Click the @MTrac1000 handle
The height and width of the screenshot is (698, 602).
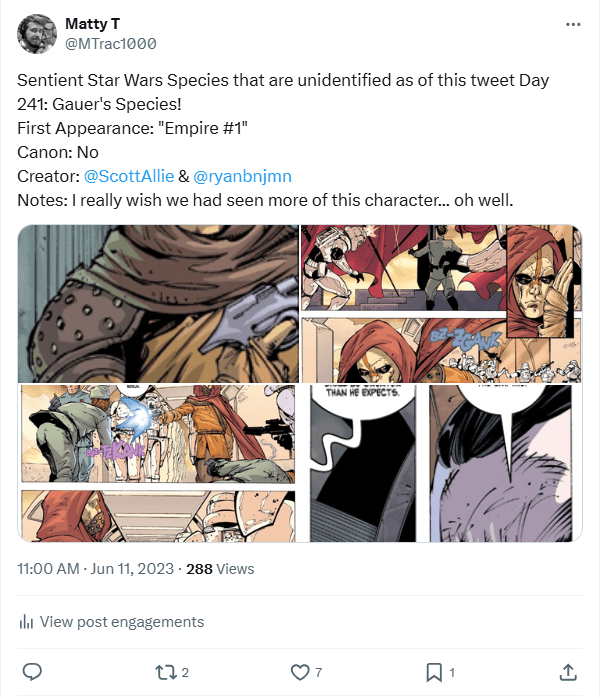110,44
